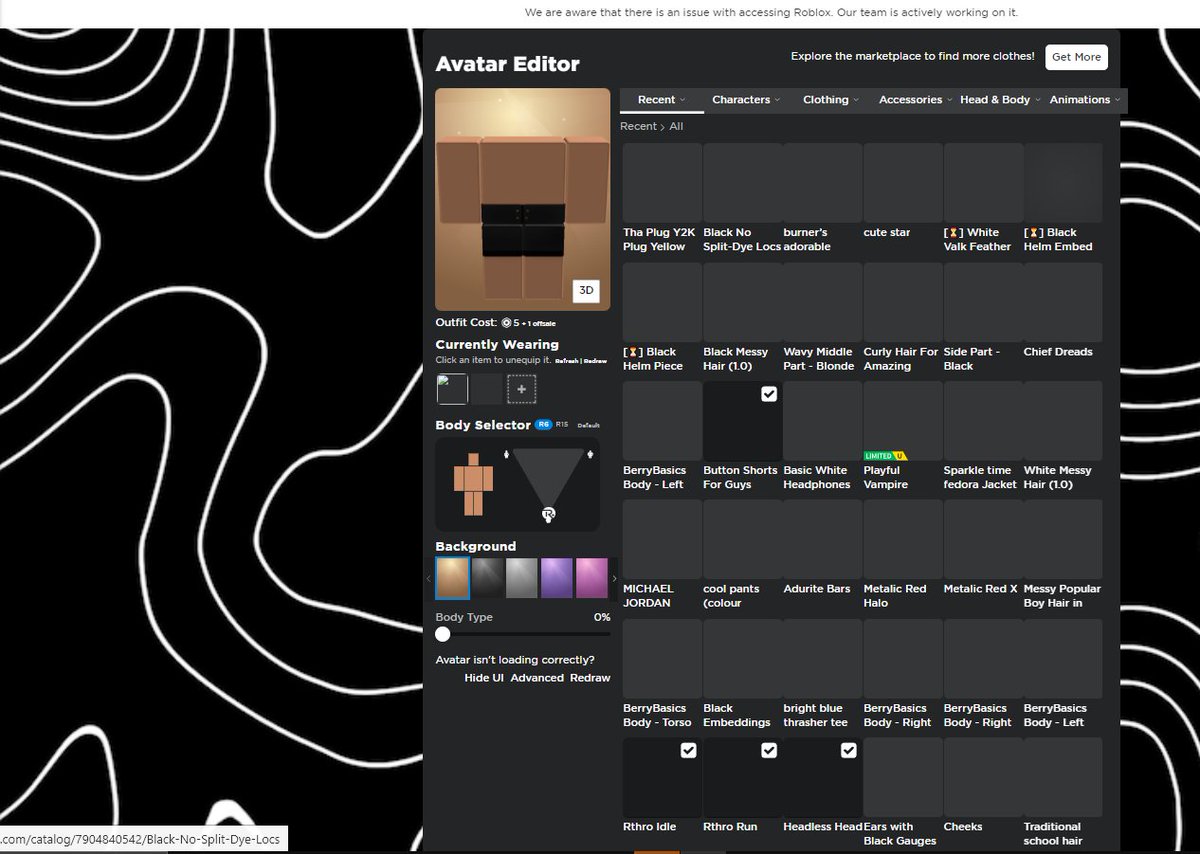Click the small figure icon at triangle's left corner
1200x854 pixels.
point(507,455)
